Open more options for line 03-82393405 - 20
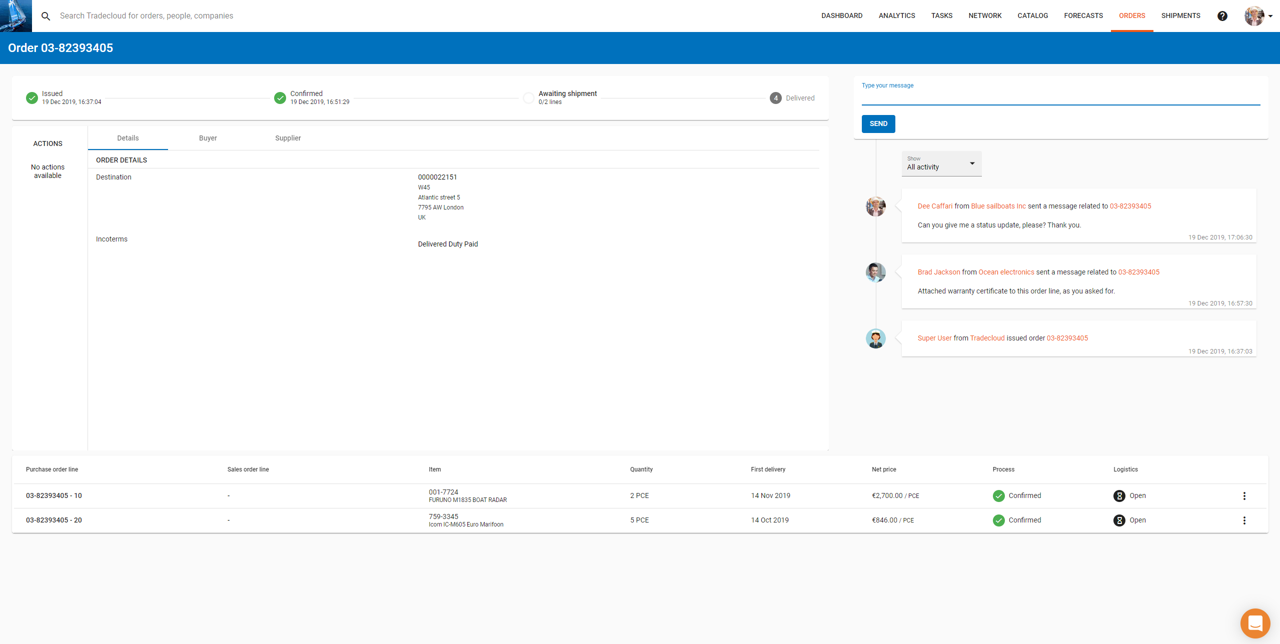 tap(1244, 521)
